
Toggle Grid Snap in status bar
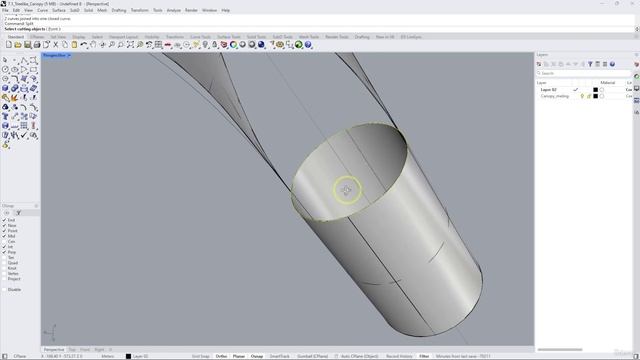(200, 356)
